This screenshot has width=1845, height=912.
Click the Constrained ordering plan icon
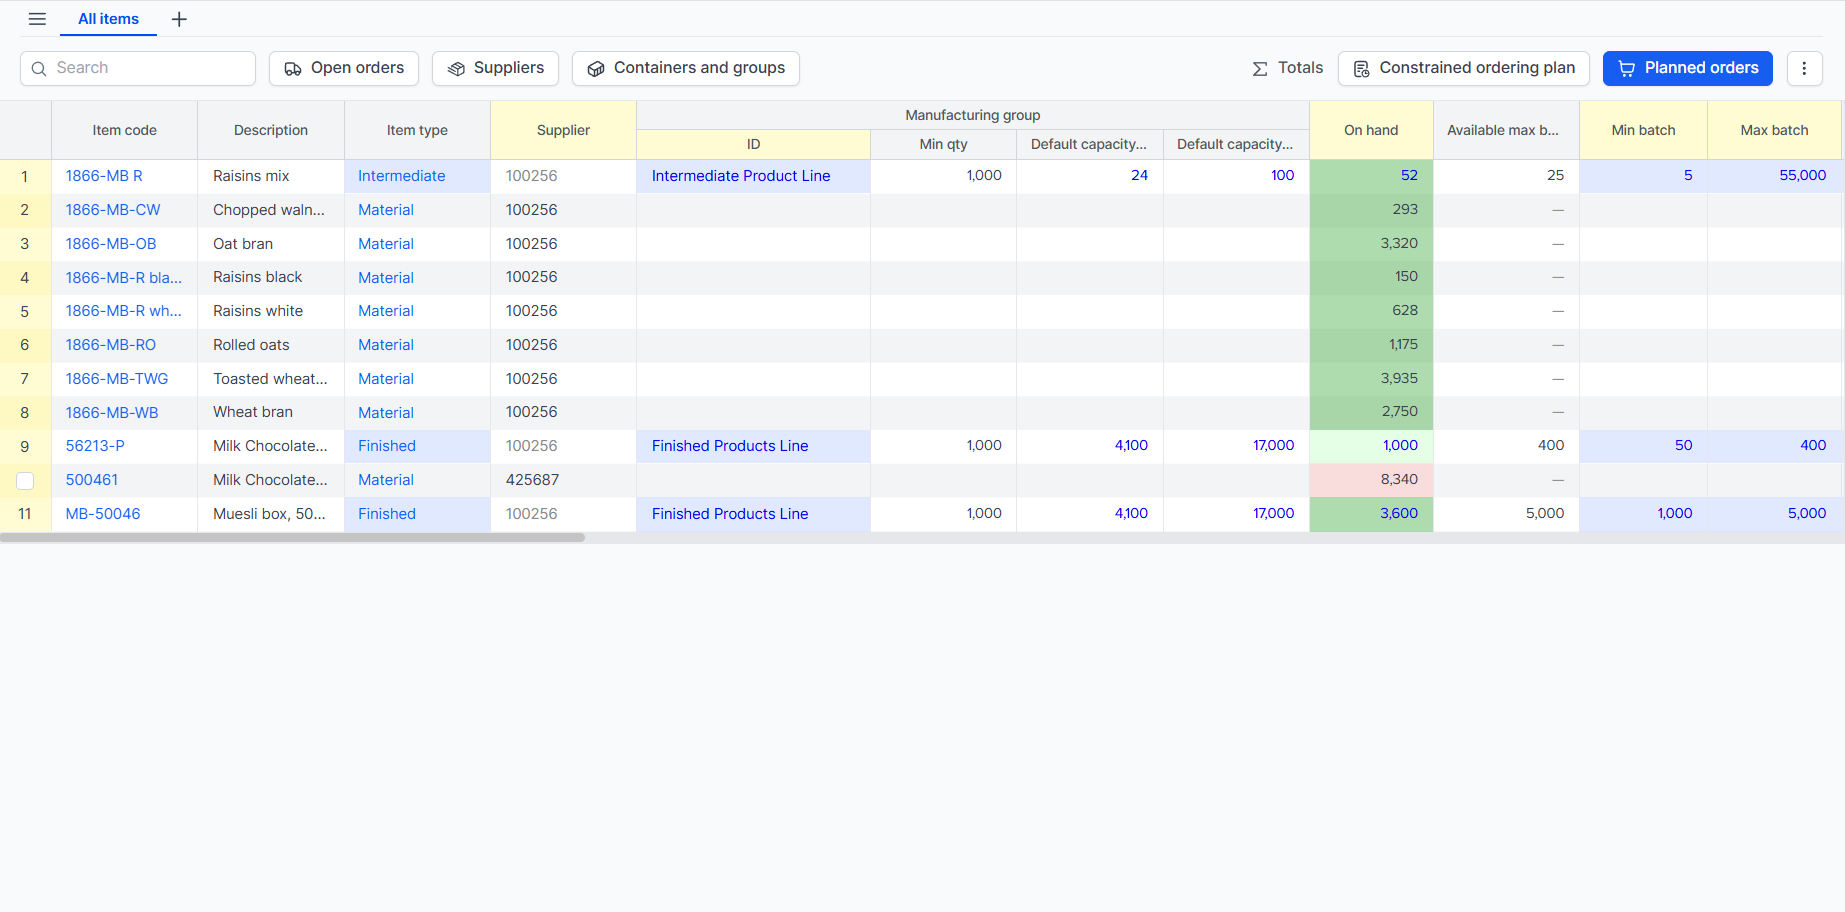click(1362, 69)
